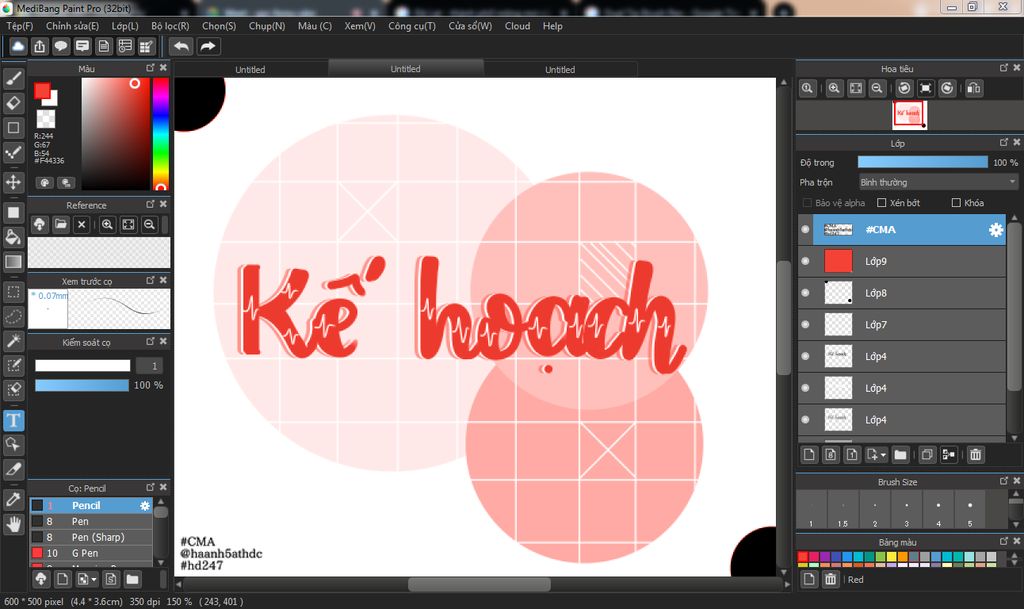The width and height of the screenshot is (1024, 609).
Task: Click the transparent color swatch in Màu panel
Action: pos(46,118)
